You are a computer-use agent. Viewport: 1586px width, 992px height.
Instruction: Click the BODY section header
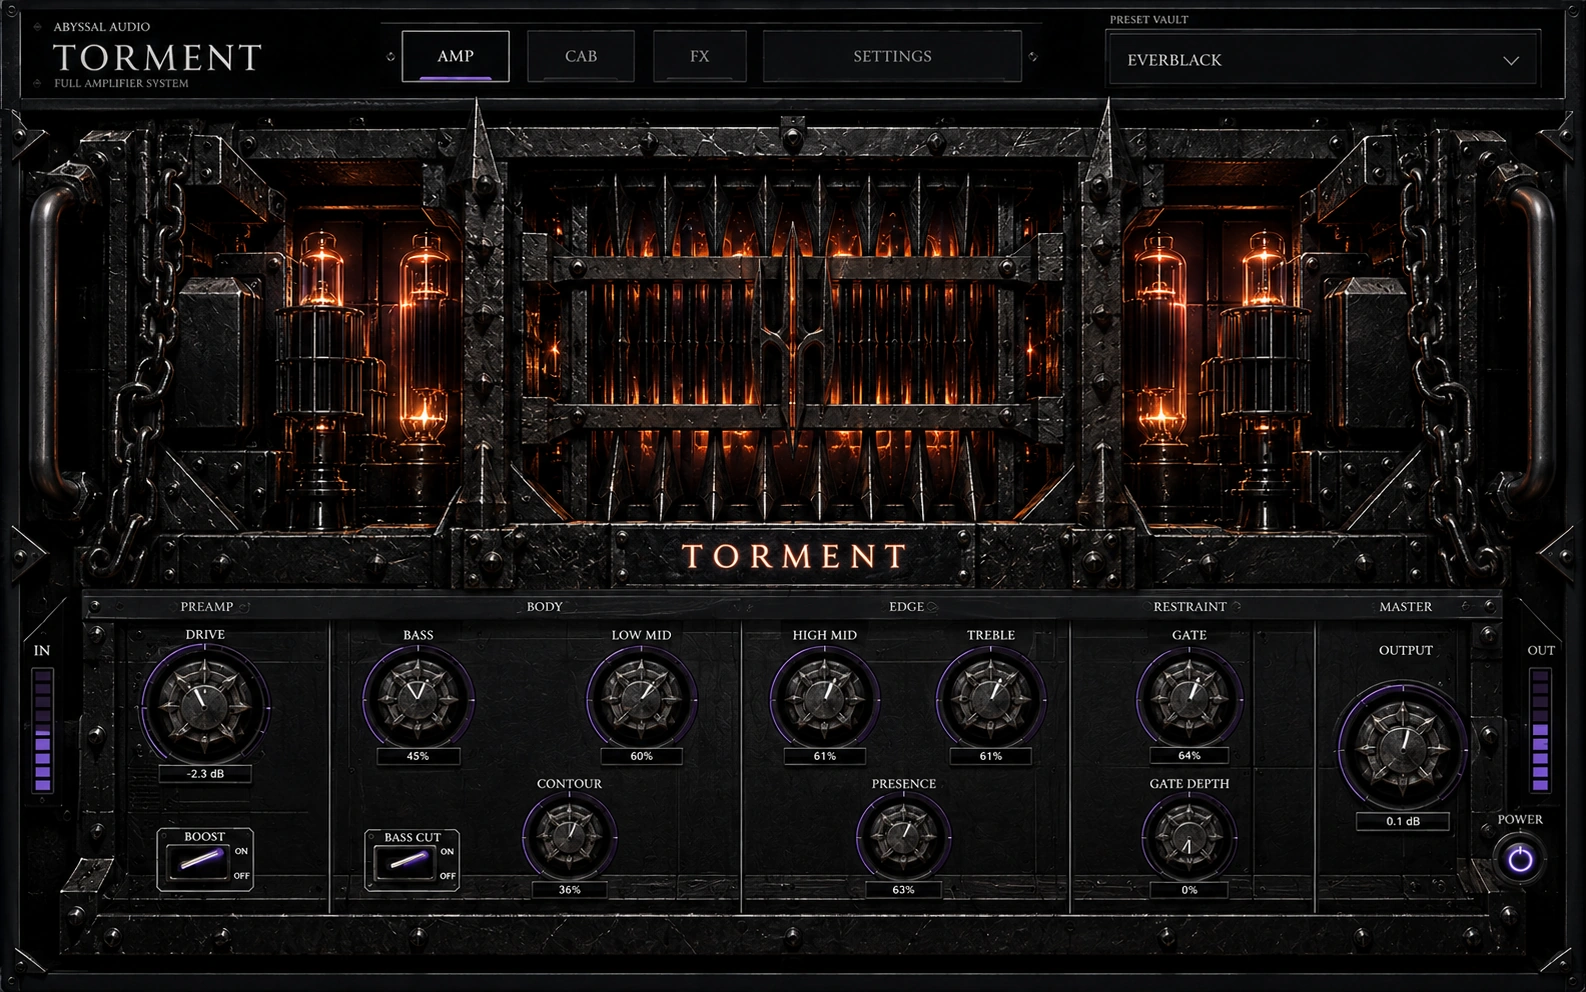coord(544,607)
